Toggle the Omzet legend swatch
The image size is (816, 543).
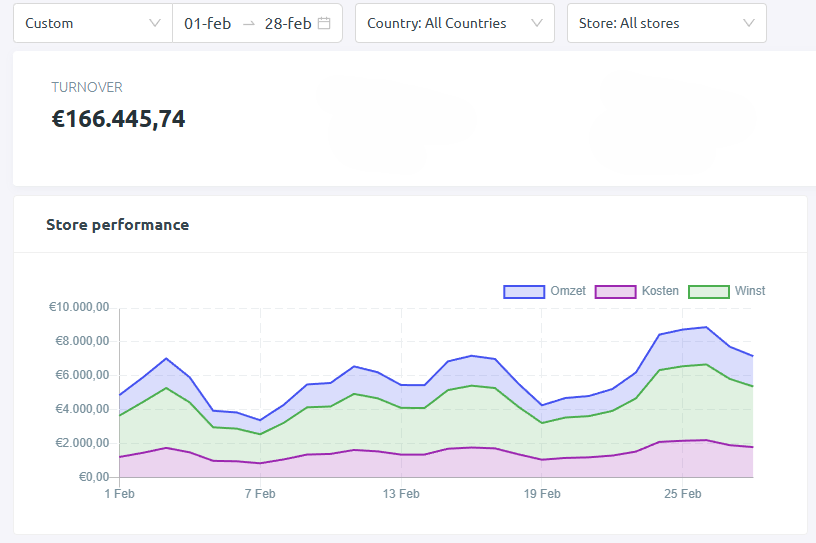click(524, 292)
